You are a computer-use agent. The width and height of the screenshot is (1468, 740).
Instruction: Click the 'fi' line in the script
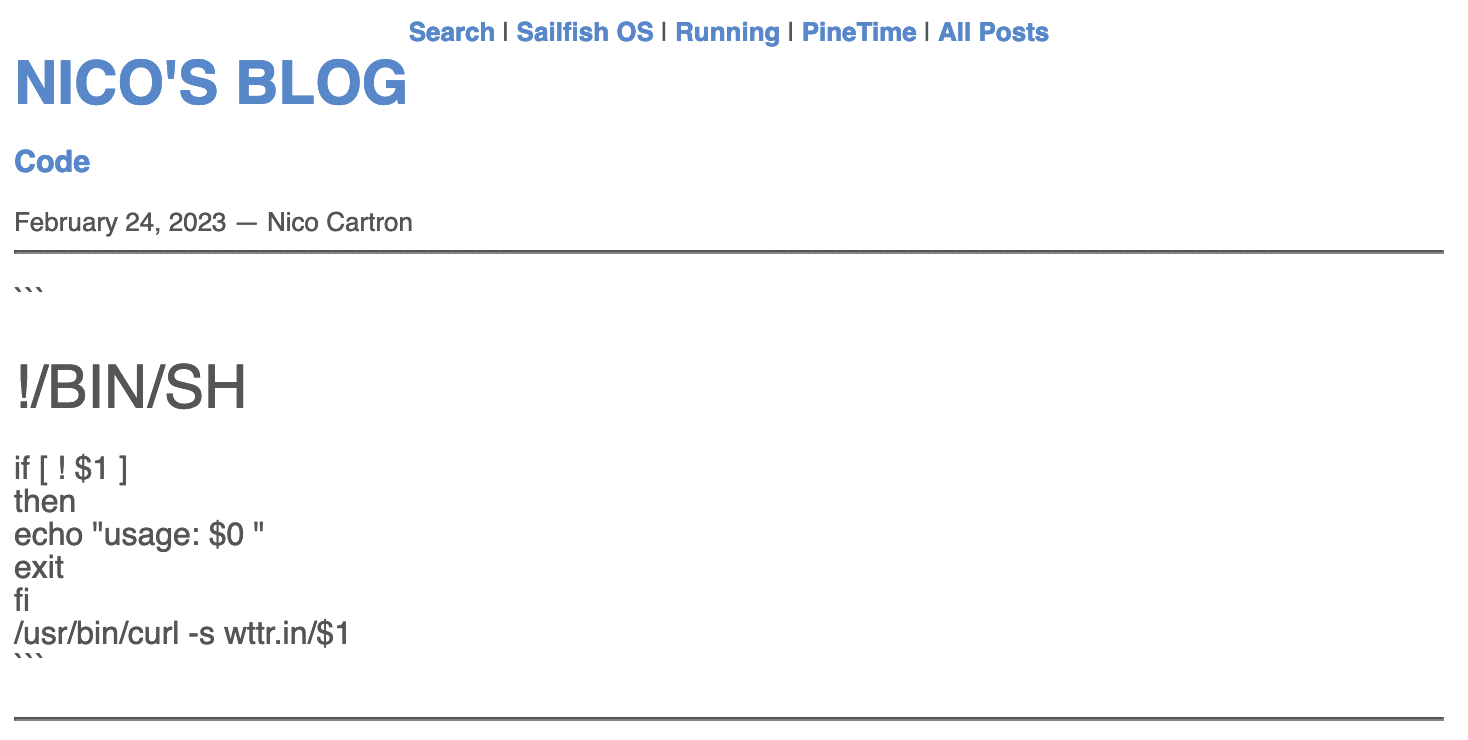(22, 601)
